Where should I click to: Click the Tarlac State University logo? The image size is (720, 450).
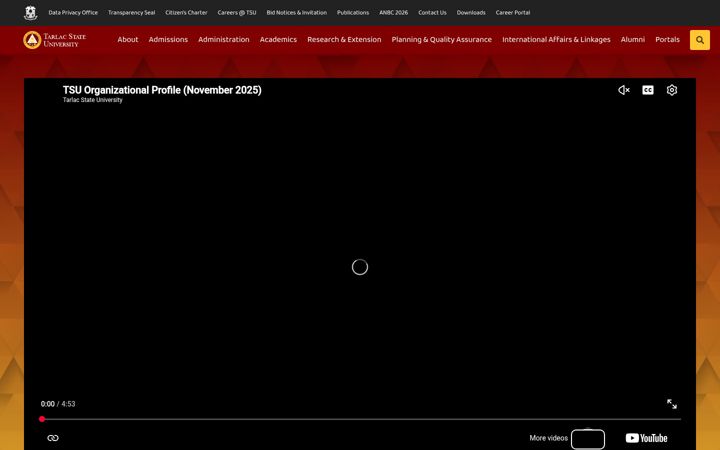(55, 40)
